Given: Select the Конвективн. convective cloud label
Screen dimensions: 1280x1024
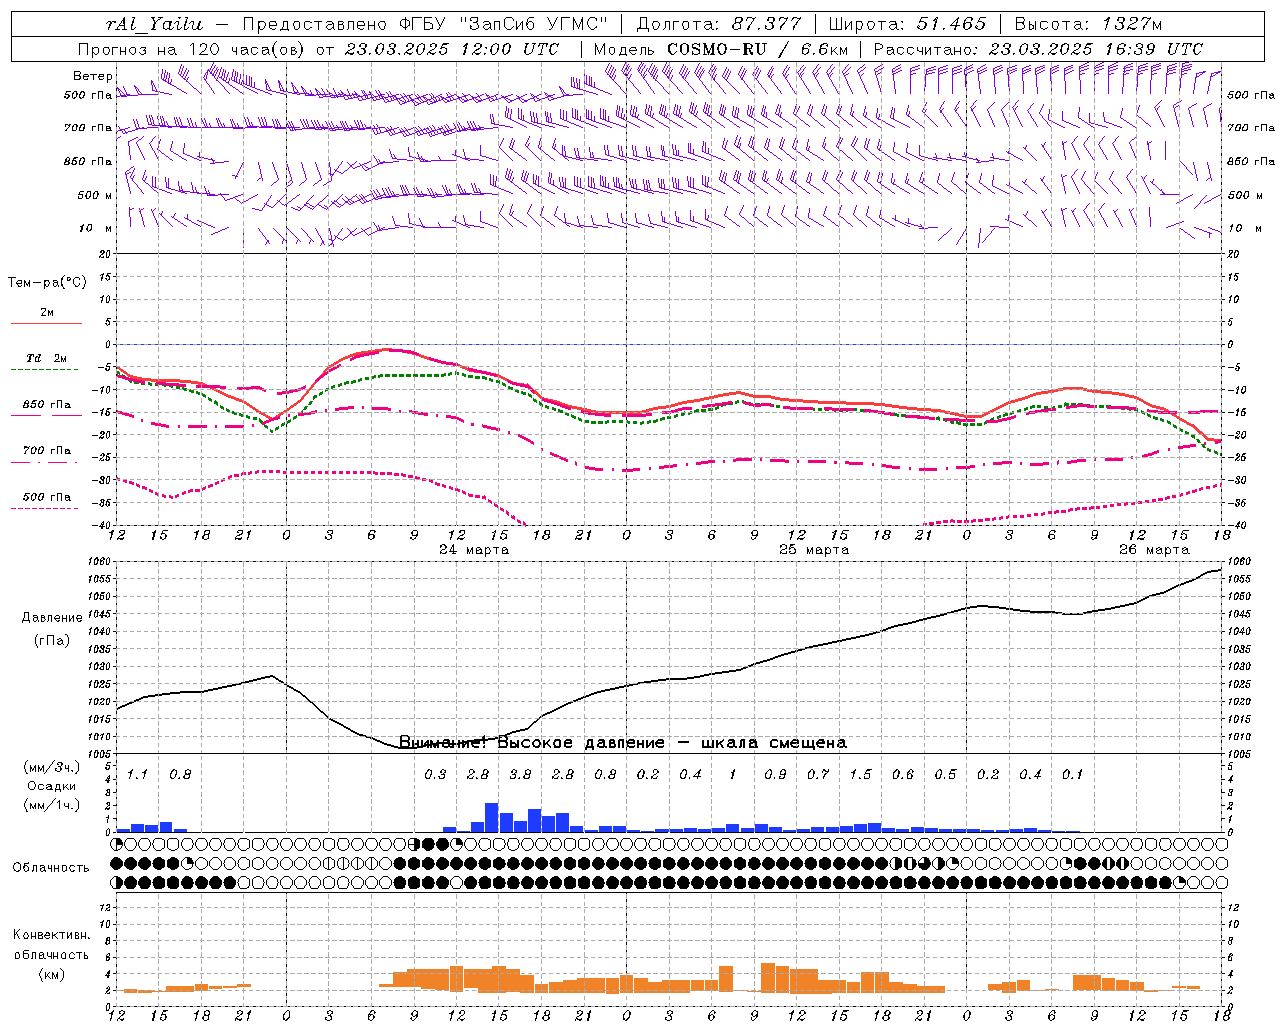Looking at the screenshot, I should click(51, 935).
